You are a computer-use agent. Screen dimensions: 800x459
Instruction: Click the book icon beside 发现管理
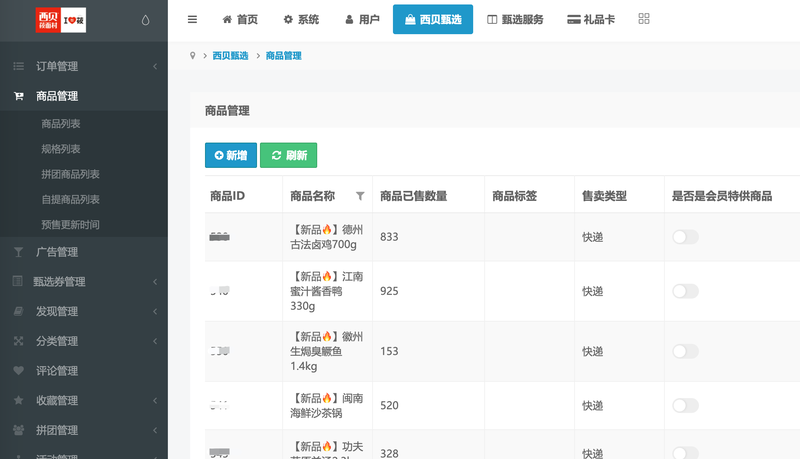tap(18, 311)
